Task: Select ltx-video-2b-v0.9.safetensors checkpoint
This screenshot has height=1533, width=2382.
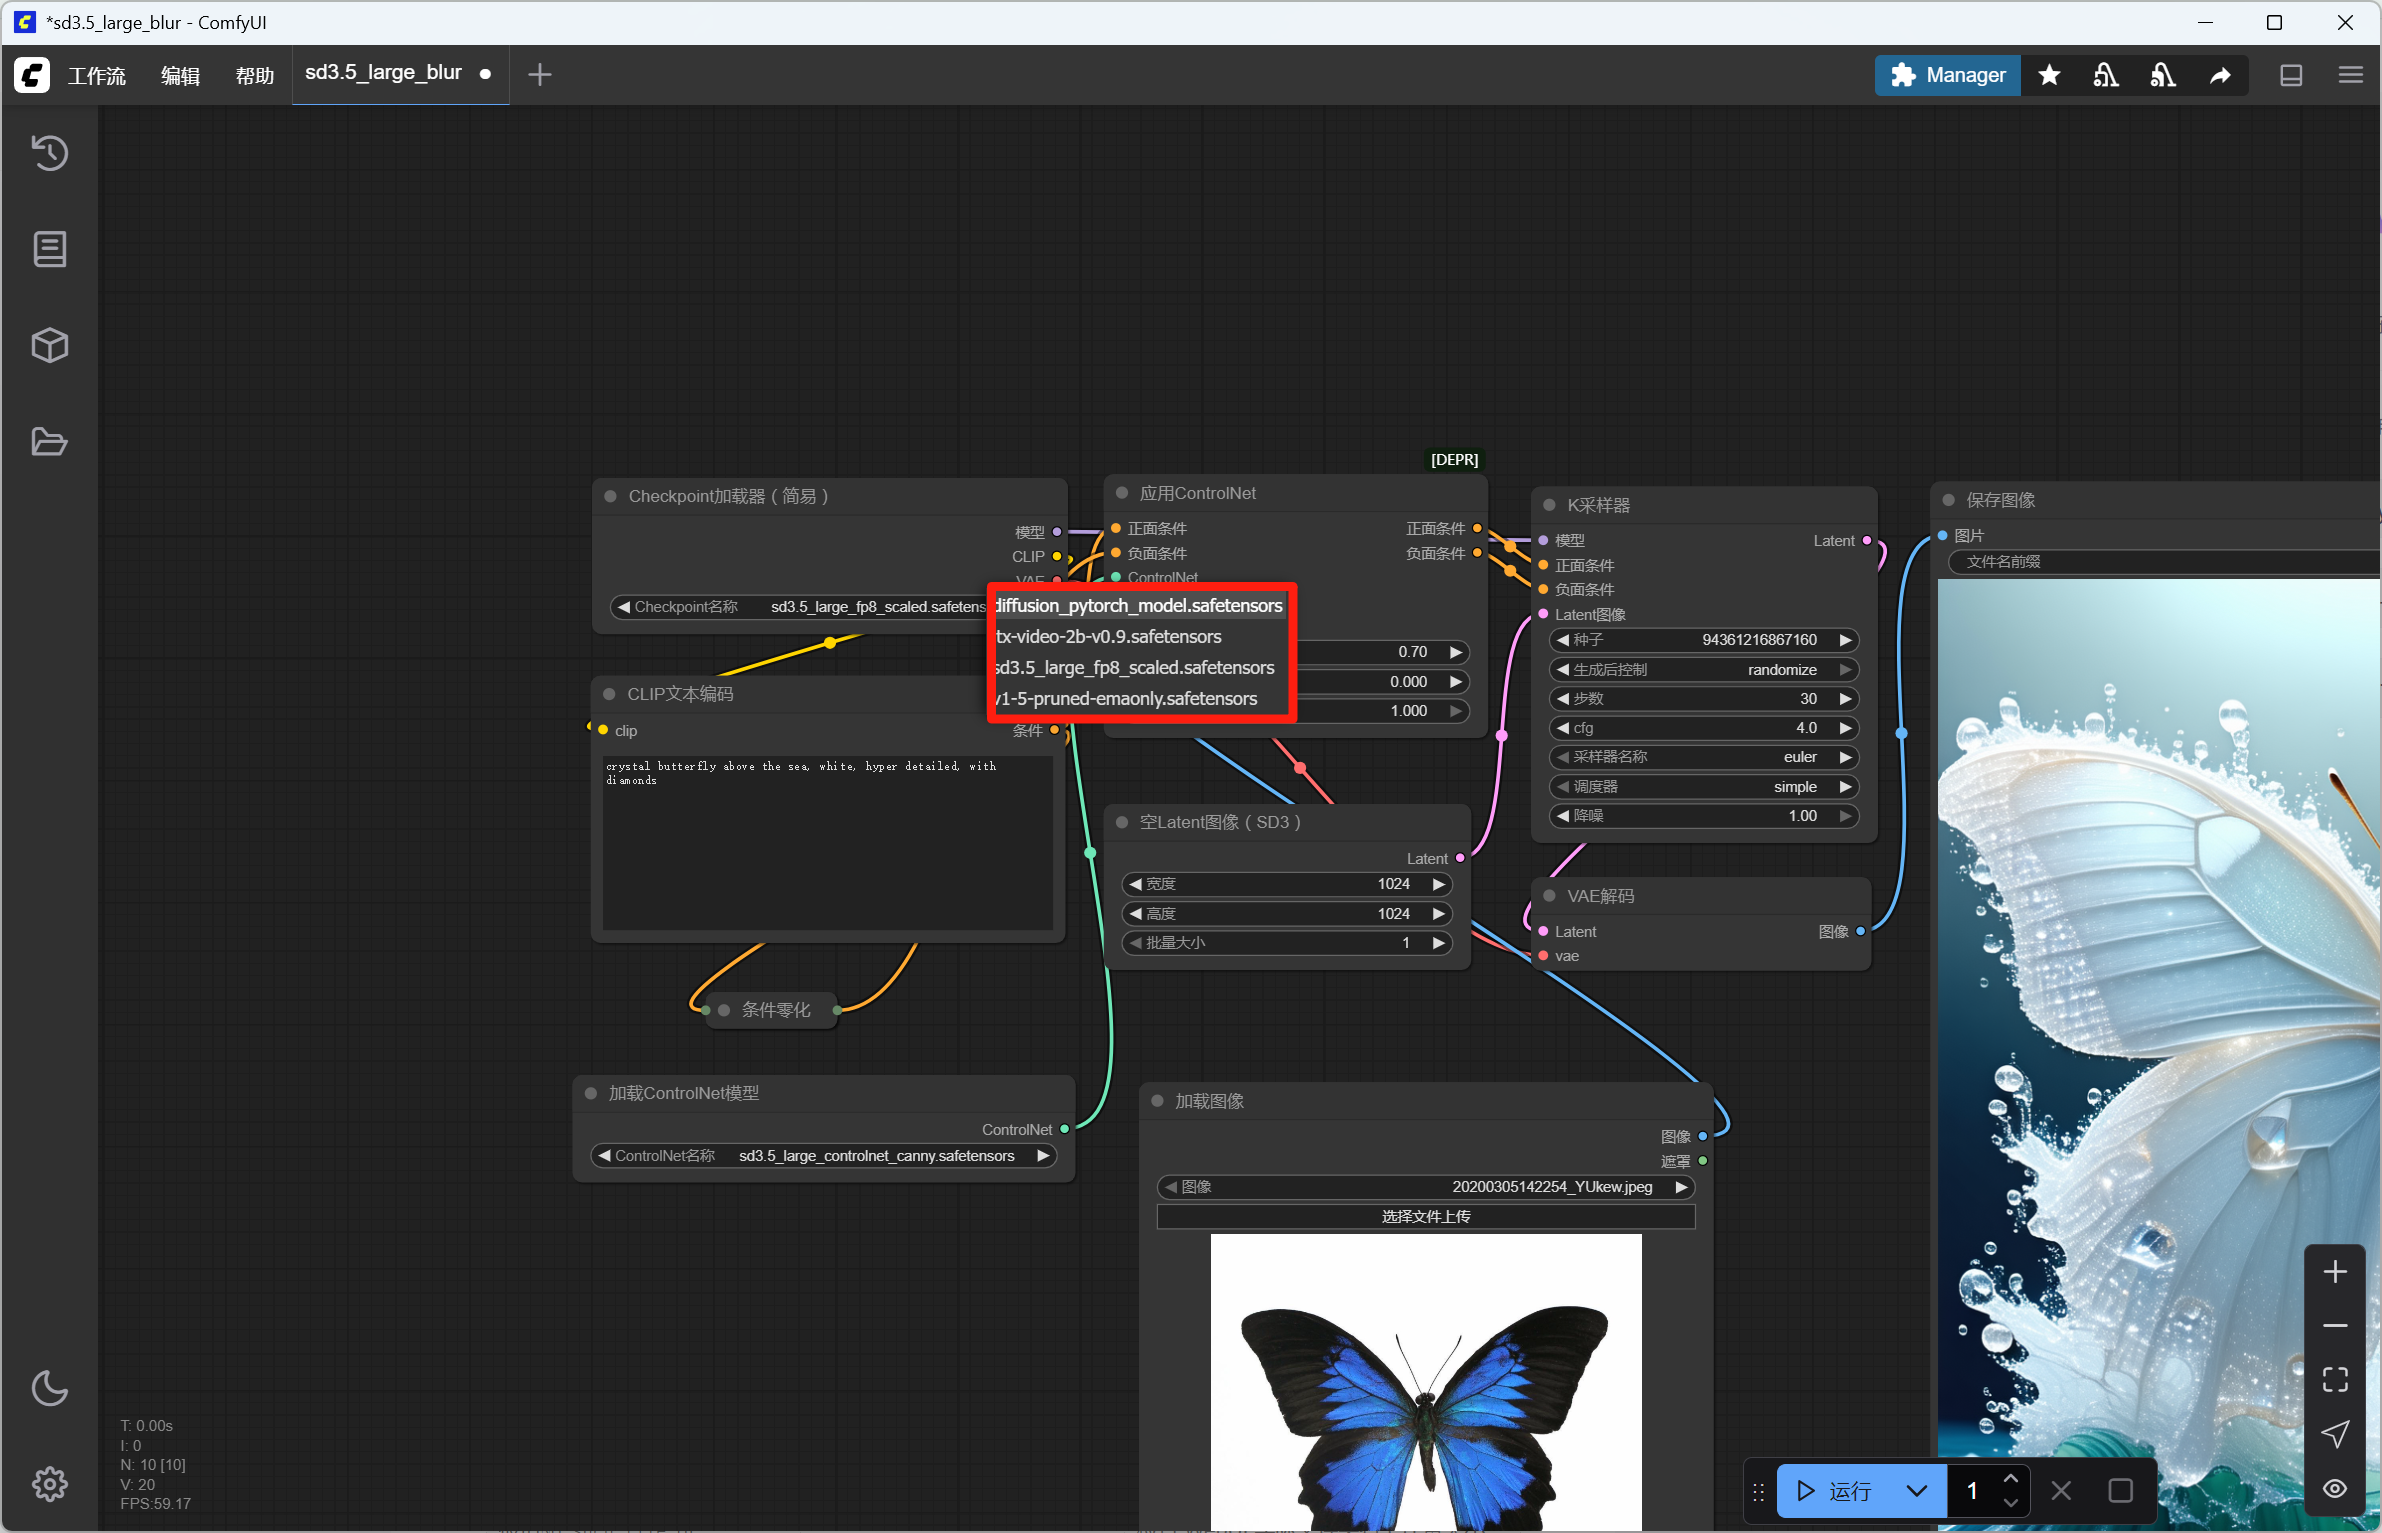Action: [x=1139, y=637]
